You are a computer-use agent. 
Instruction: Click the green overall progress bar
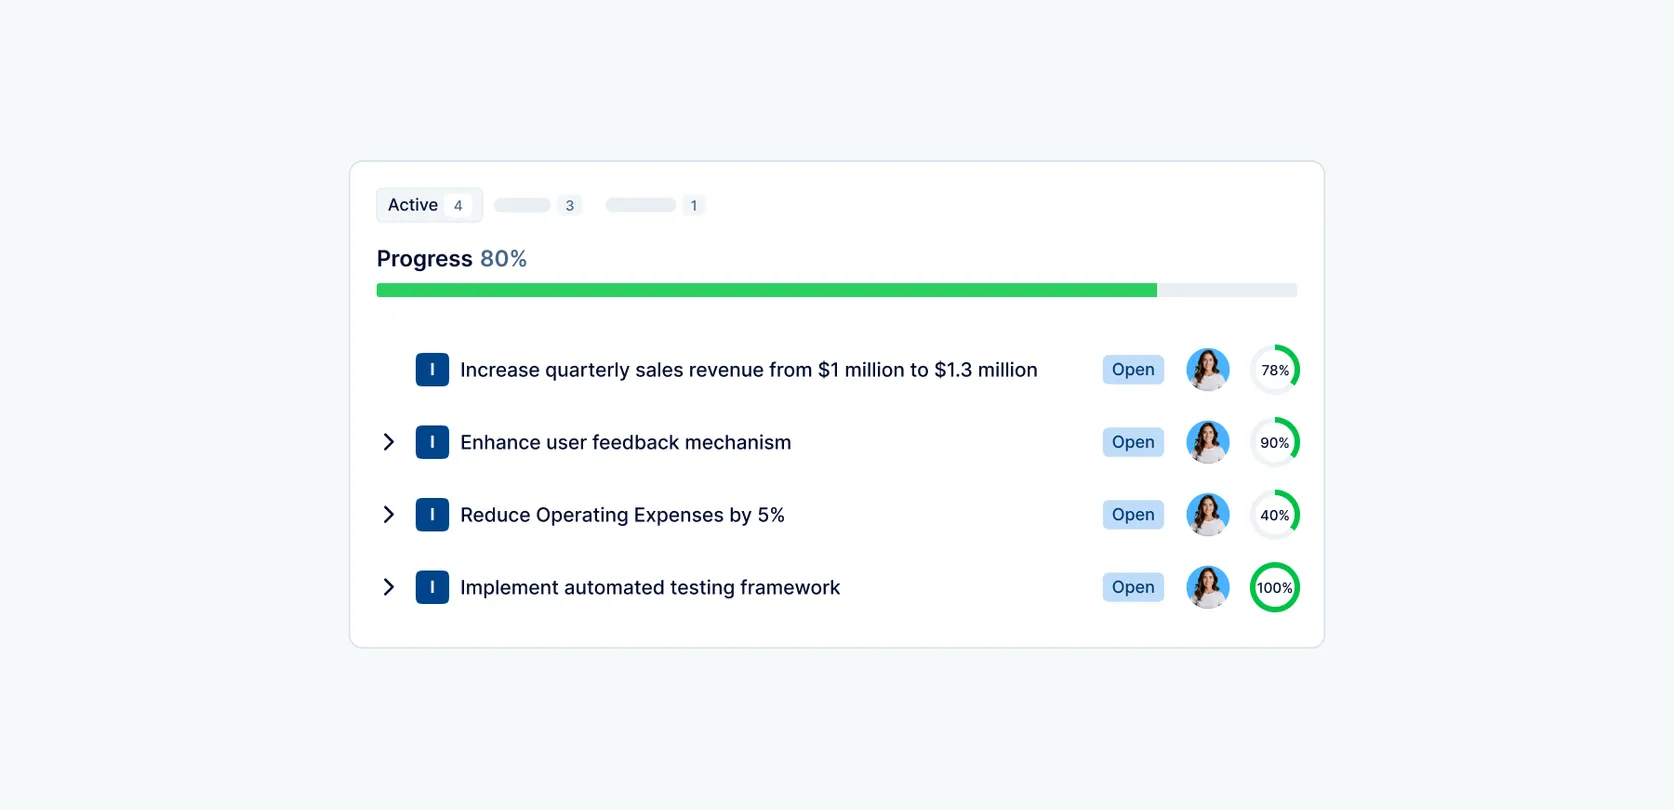pos(766,290)
